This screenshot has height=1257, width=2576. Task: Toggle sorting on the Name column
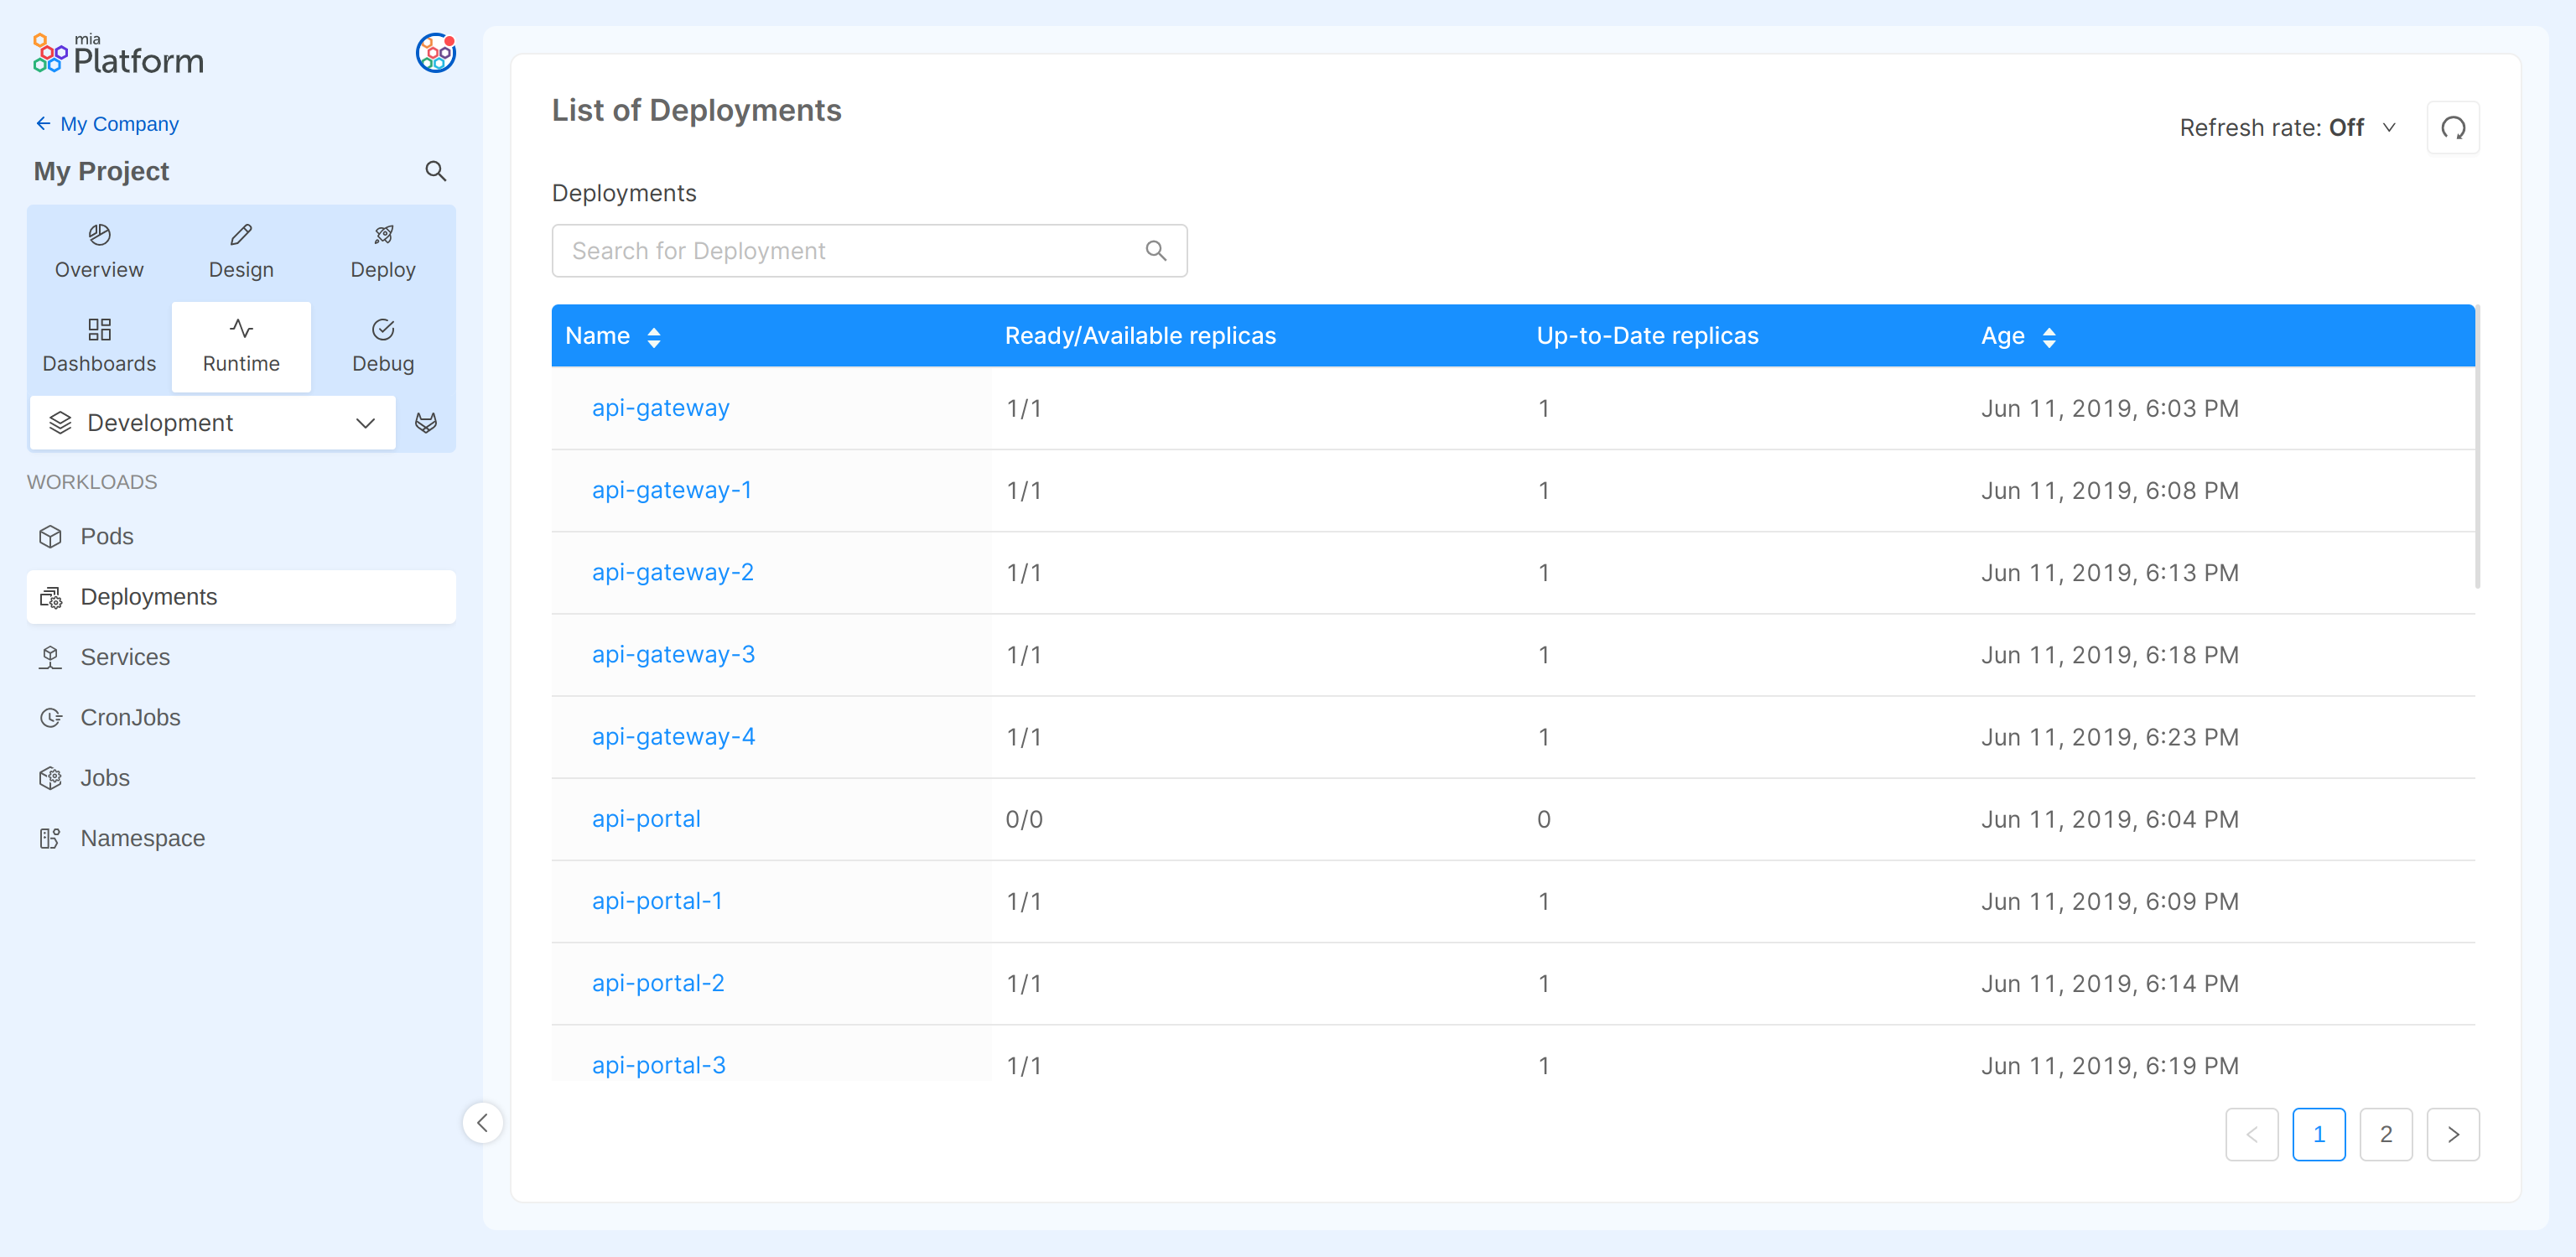[x=655, y=336]
